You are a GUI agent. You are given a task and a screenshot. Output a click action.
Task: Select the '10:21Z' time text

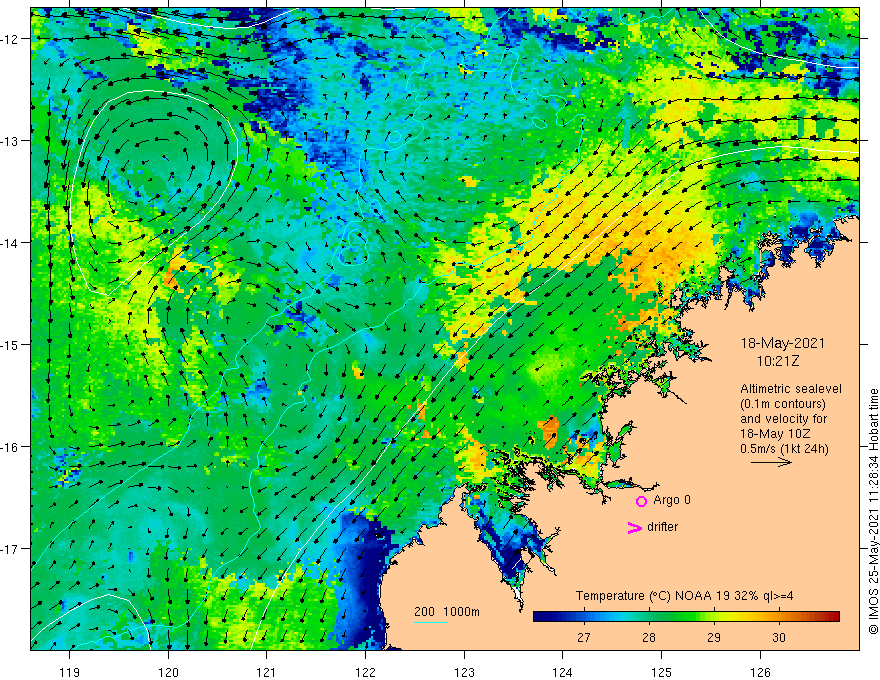778,361
